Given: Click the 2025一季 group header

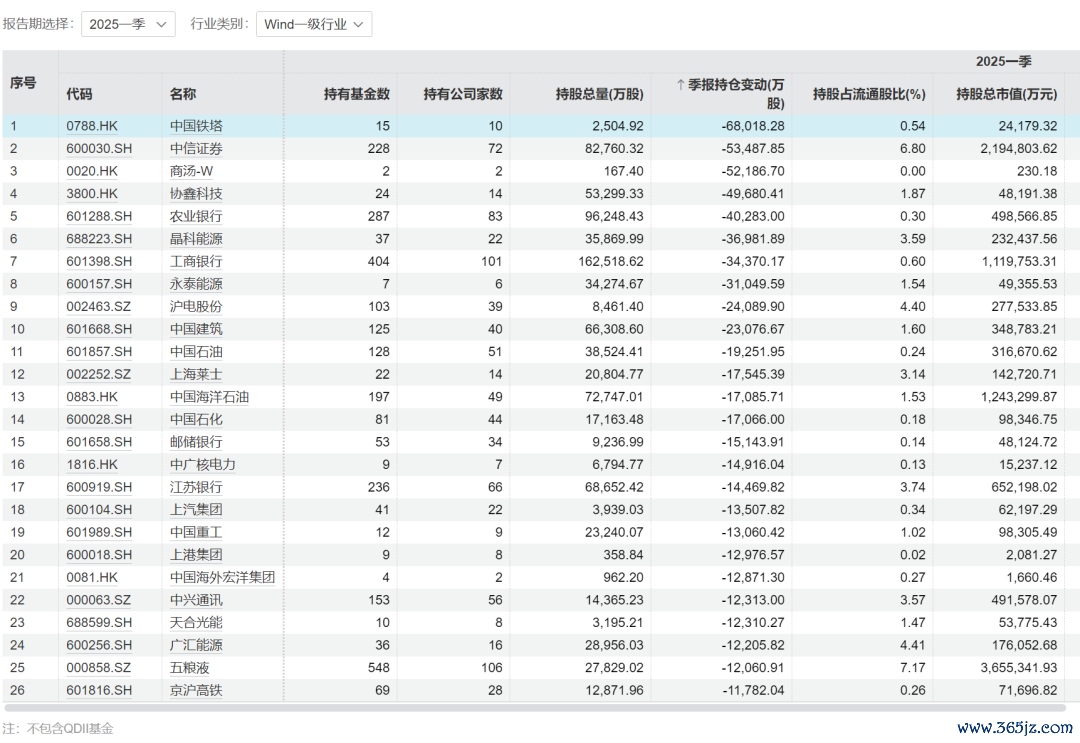Looking at the screenshot, I should [1004, 61].
